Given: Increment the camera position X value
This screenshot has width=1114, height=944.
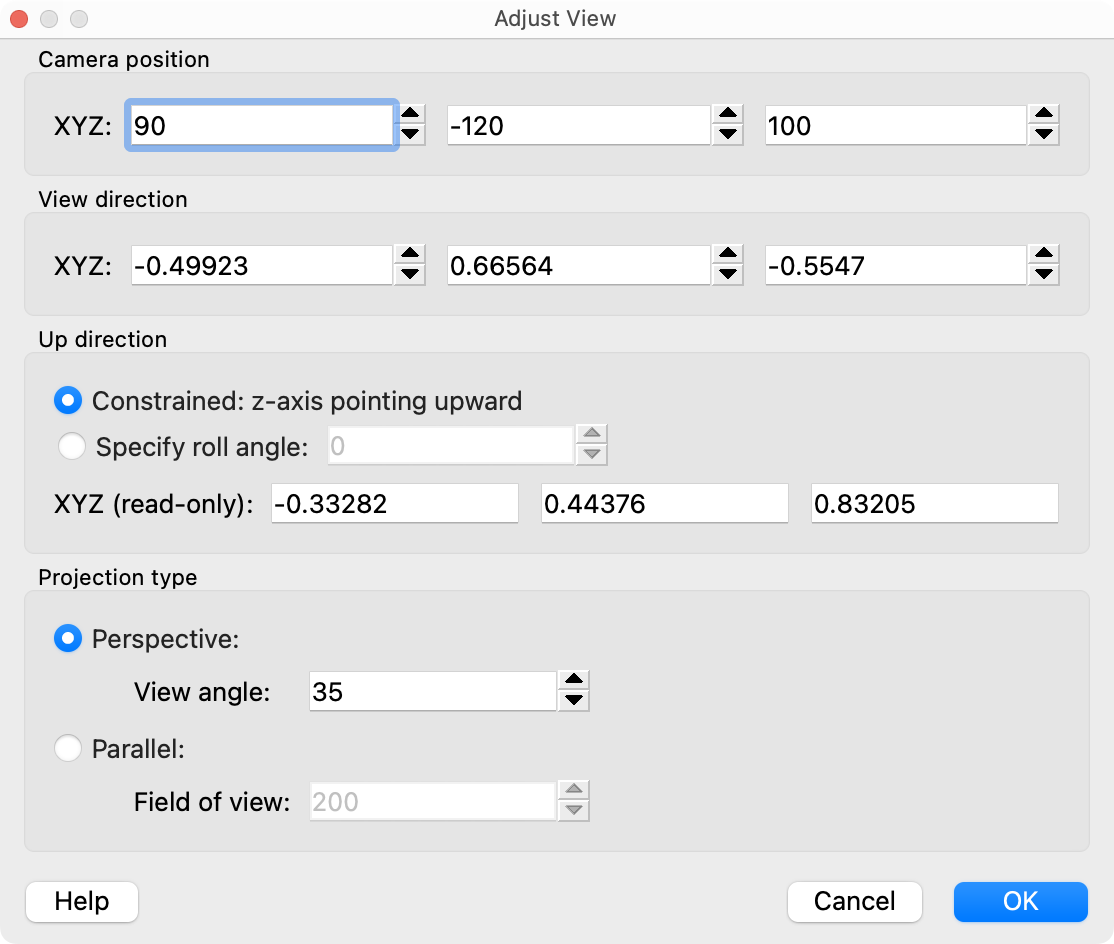Looking at the screenshot, I should (x=410, y=115).
